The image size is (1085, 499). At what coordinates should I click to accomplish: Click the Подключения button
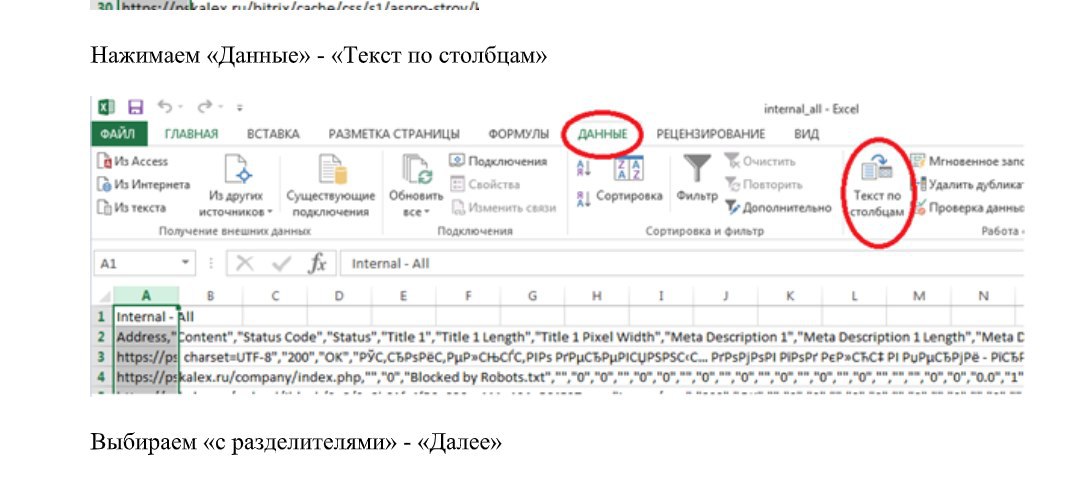click(x=498, y=161)
